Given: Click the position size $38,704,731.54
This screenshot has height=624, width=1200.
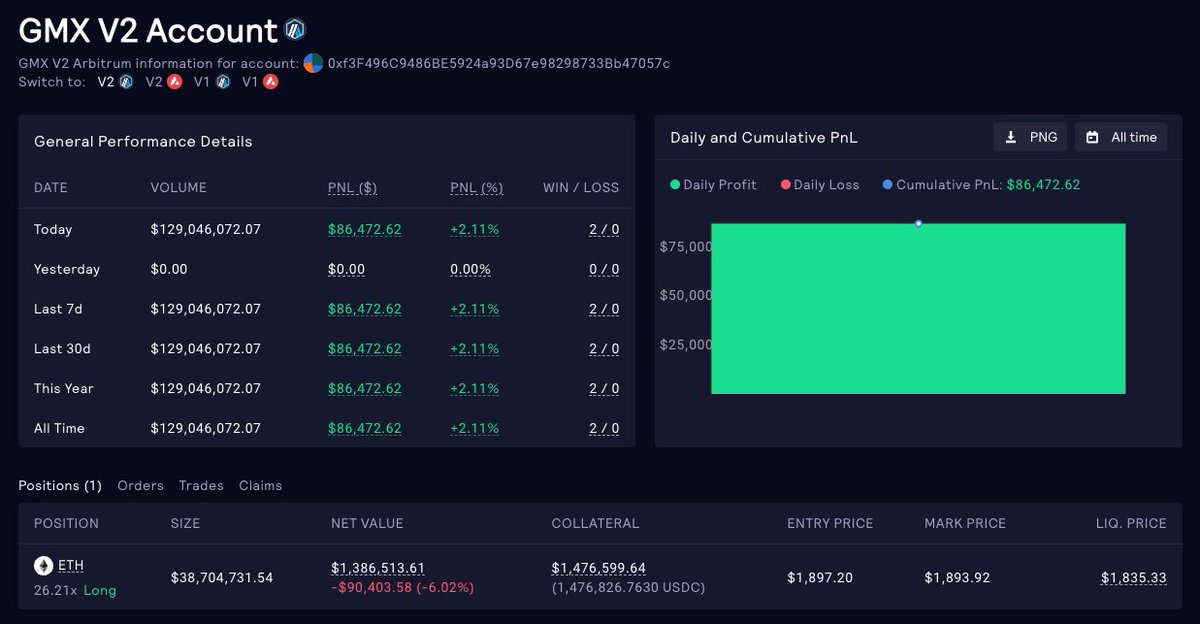Looking at the screenshot, I should [222, 577].
